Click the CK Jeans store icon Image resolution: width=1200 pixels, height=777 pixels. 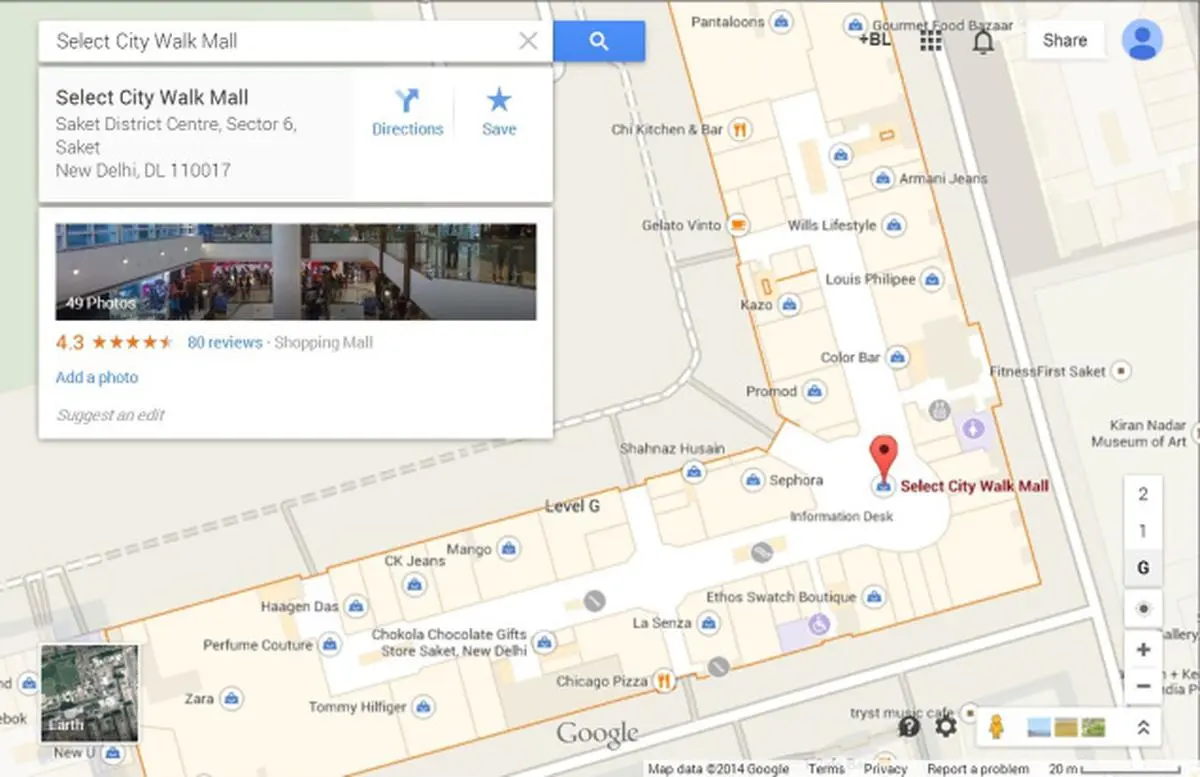[415, 585]
